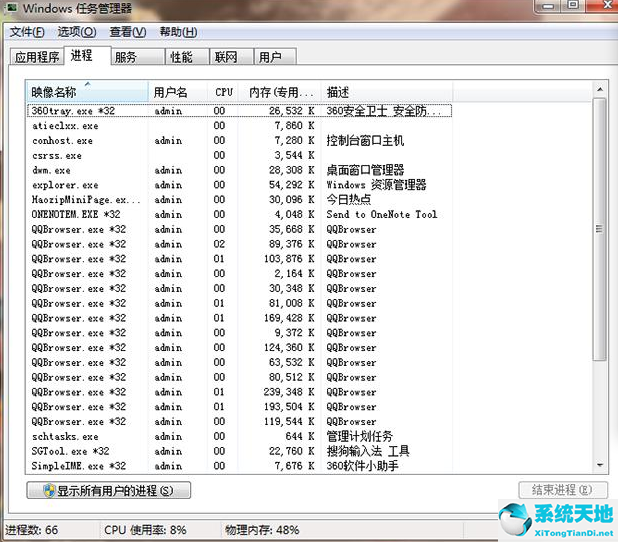Select the csrss.exe process
The height and width of the screenshot is (542, 618).
(x=240, y=155)
